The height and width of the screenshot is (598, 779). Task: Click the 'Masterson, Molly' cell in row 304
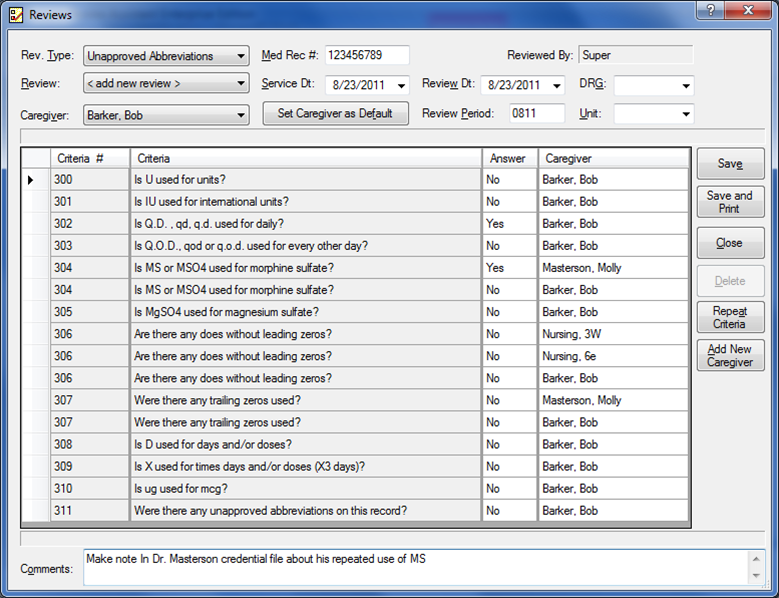click(614, 268)
